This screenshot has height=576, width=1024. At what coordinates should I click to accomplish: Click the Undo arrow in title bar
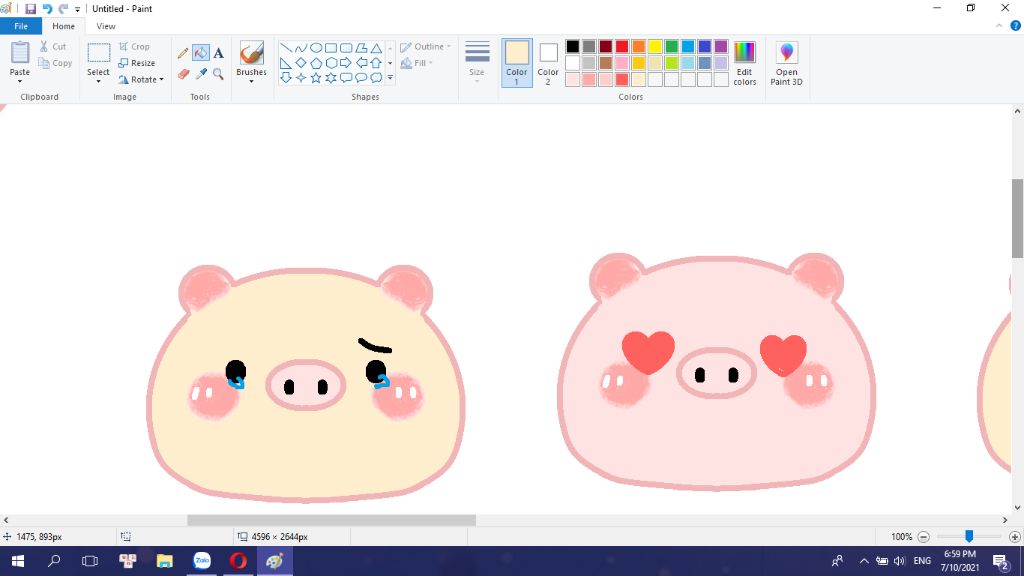coord(47,8)
